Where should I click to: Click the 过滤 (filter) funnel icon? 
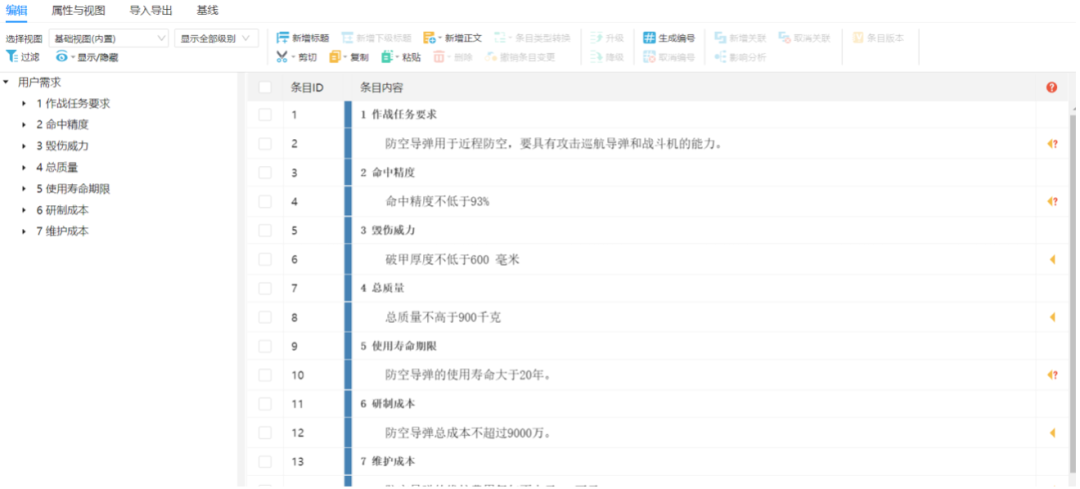[x=12, y=56]
